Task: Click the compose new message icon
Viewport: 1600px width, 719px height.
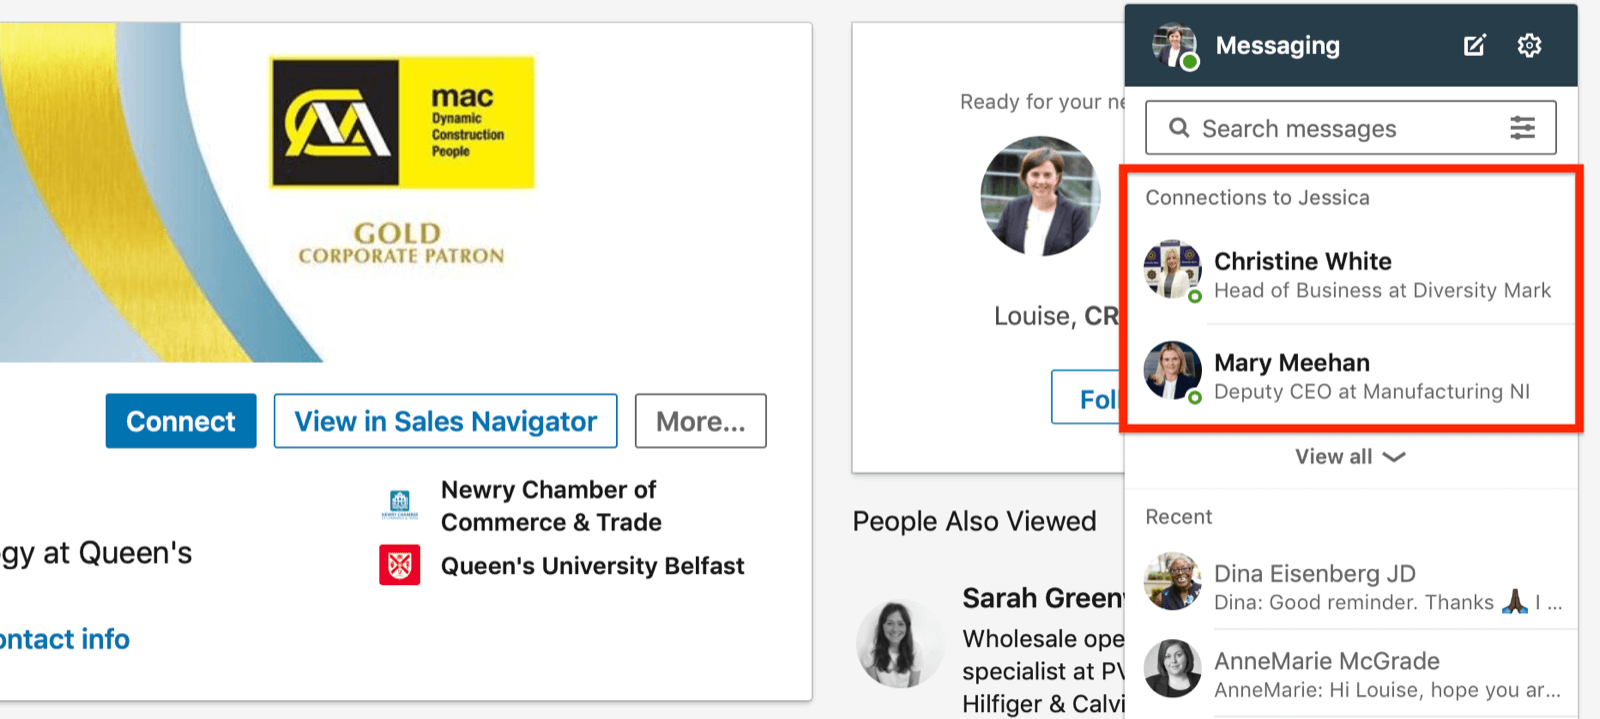Action: pyautogui.click(x=1474, y=45)
